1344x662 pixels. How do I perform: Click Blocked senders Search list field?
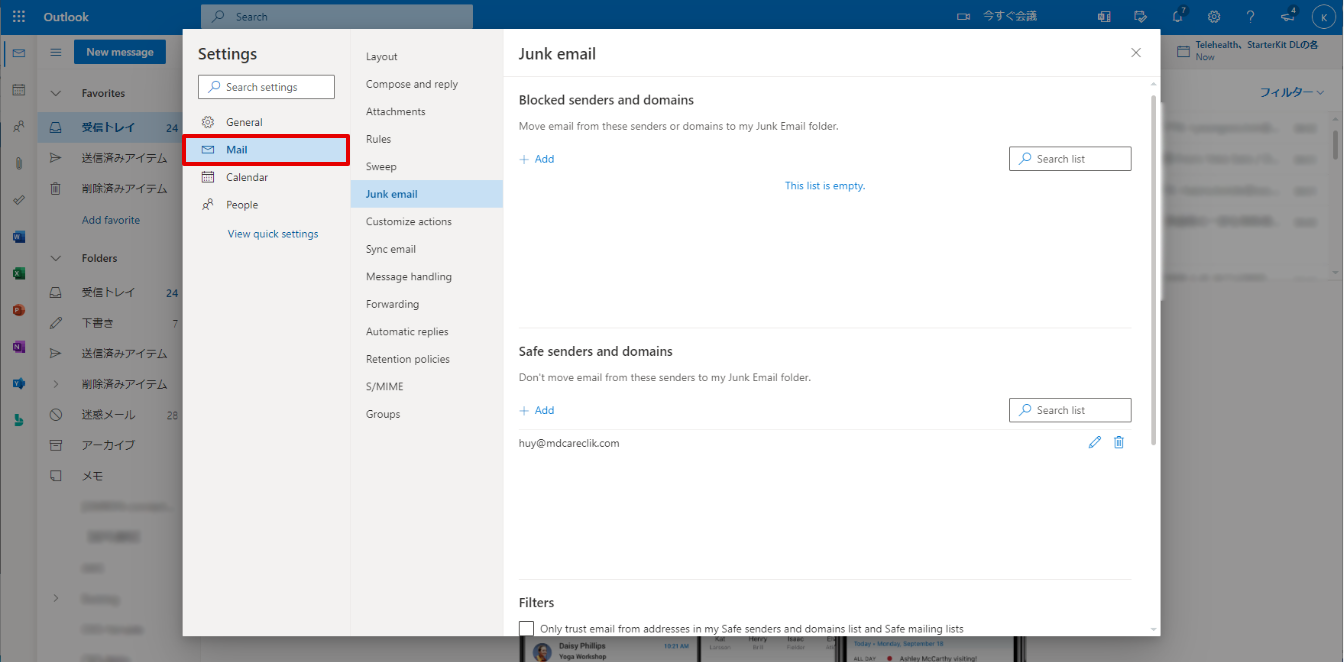pyautogui.click(x=1070, y=159)
